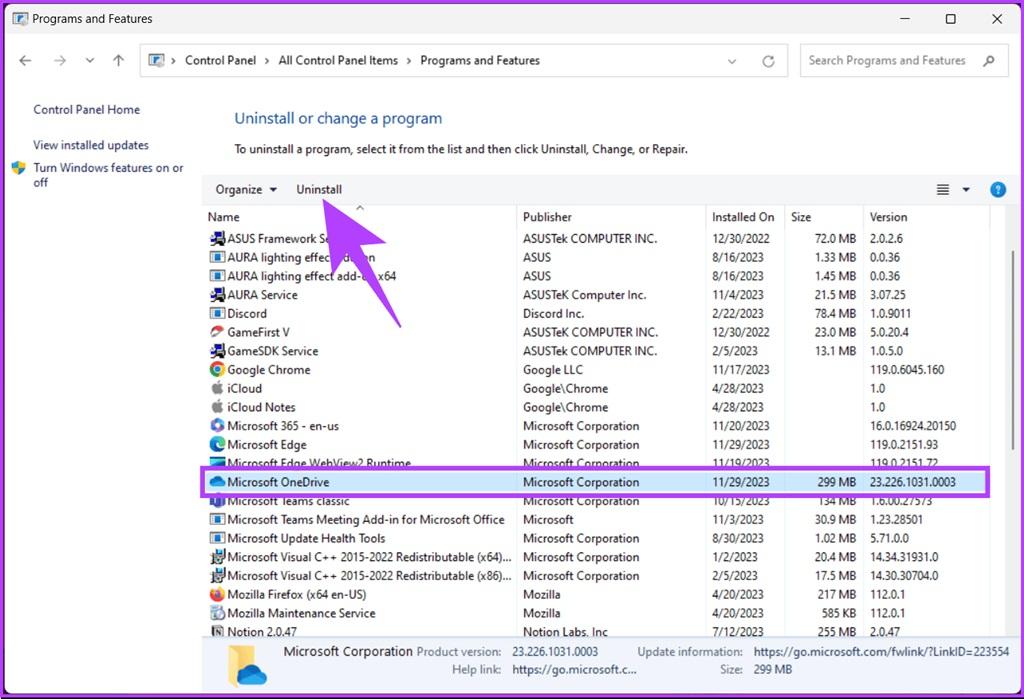Image resolution: width=1024 pixels, height=699 pixels.
Task: Click the Windows features shield icon
Action: tap(19, 168)
